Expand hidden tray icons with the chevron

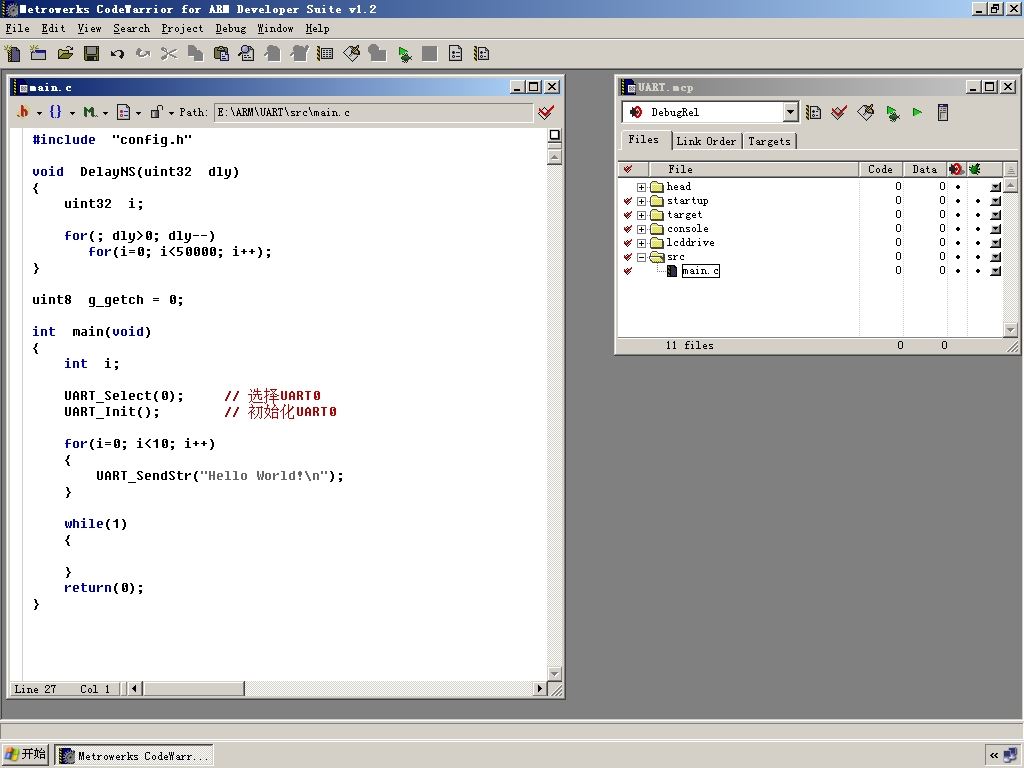(x=994, y=756)
